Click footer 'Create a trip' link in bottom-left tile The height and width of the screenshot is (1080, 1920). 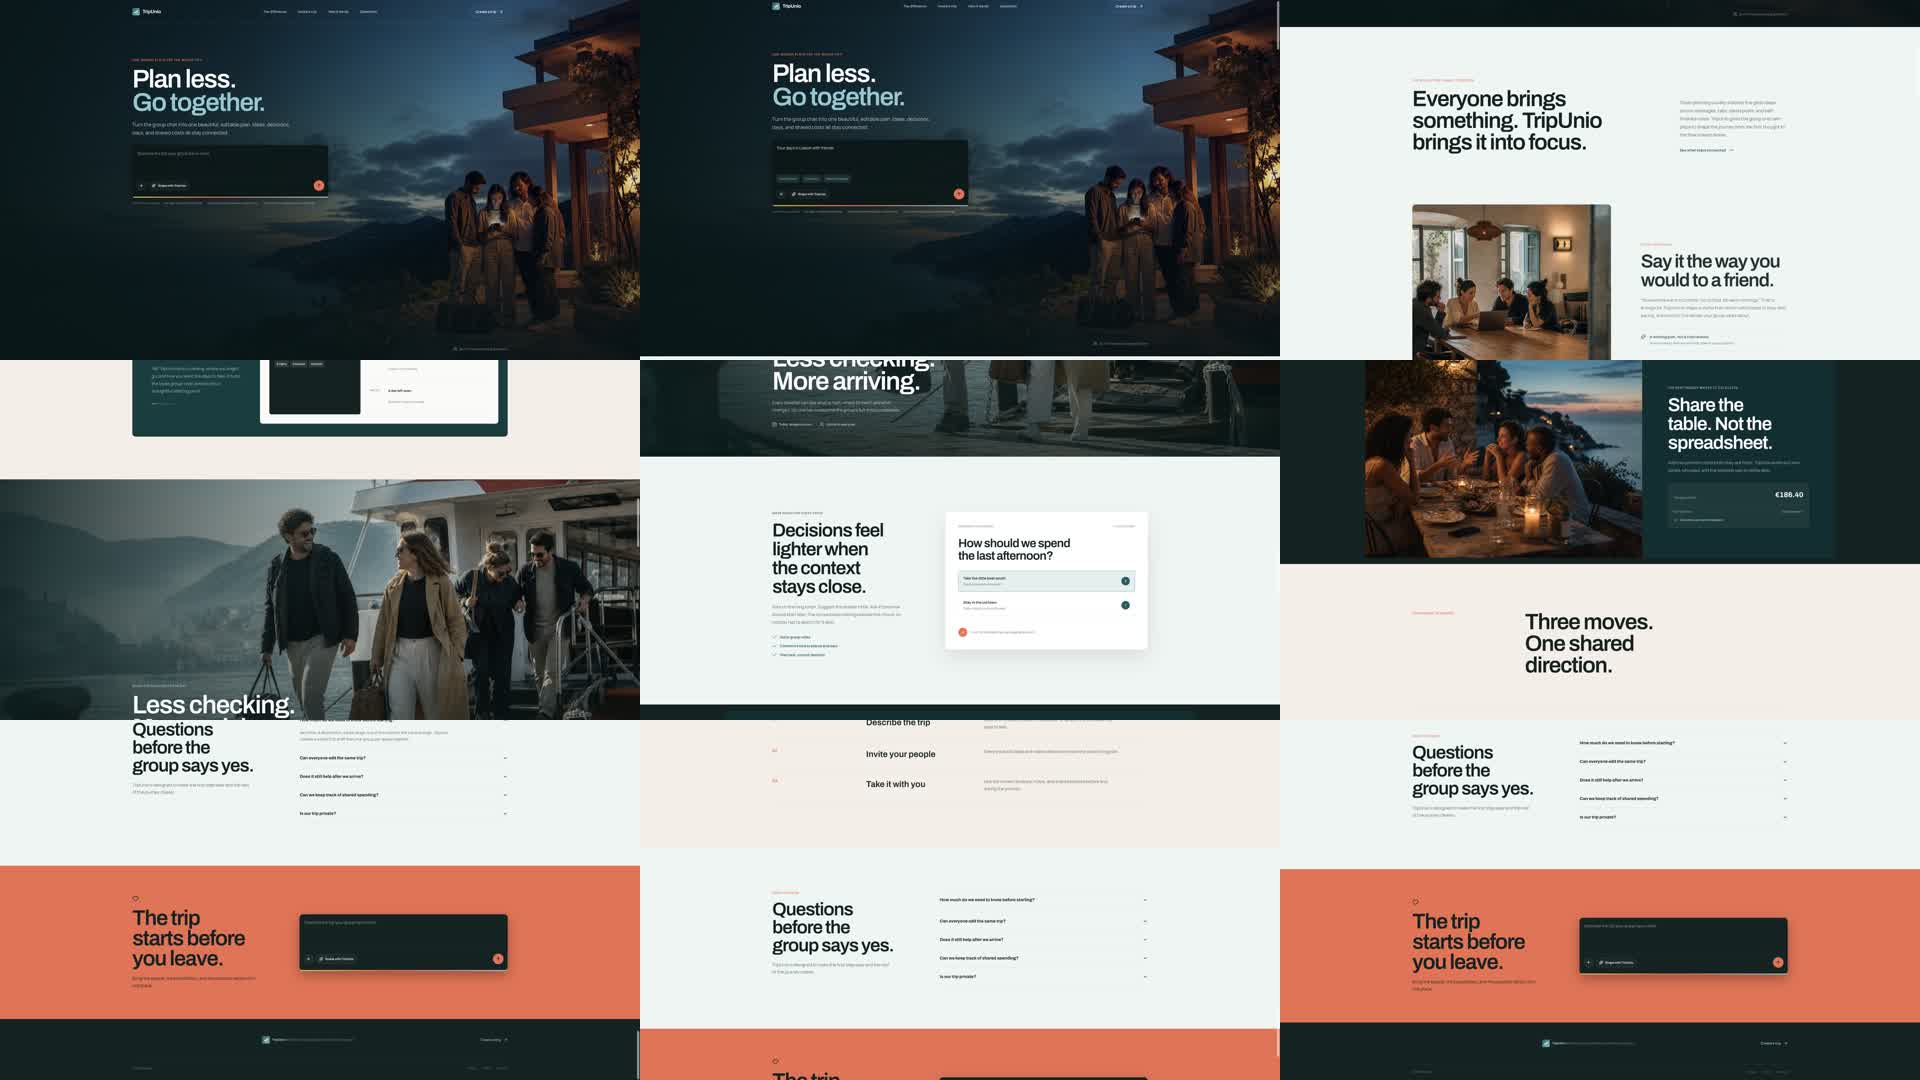(x=494, y=1040)
